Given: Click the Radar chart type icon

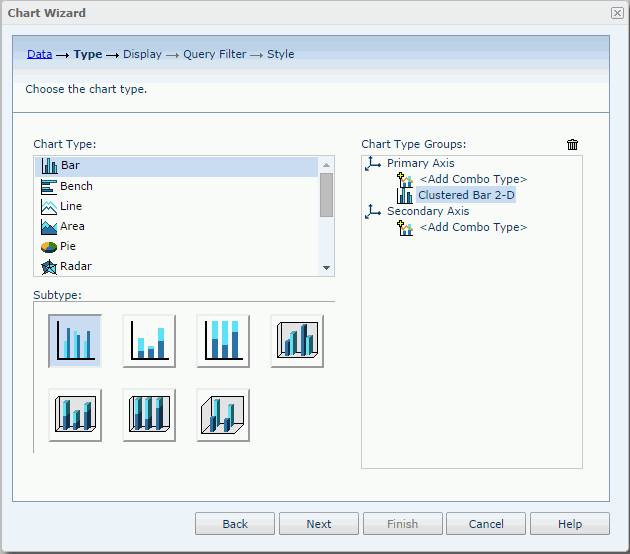Looking at the screenshot, I should pyautogui.click(x=49, y=267).
